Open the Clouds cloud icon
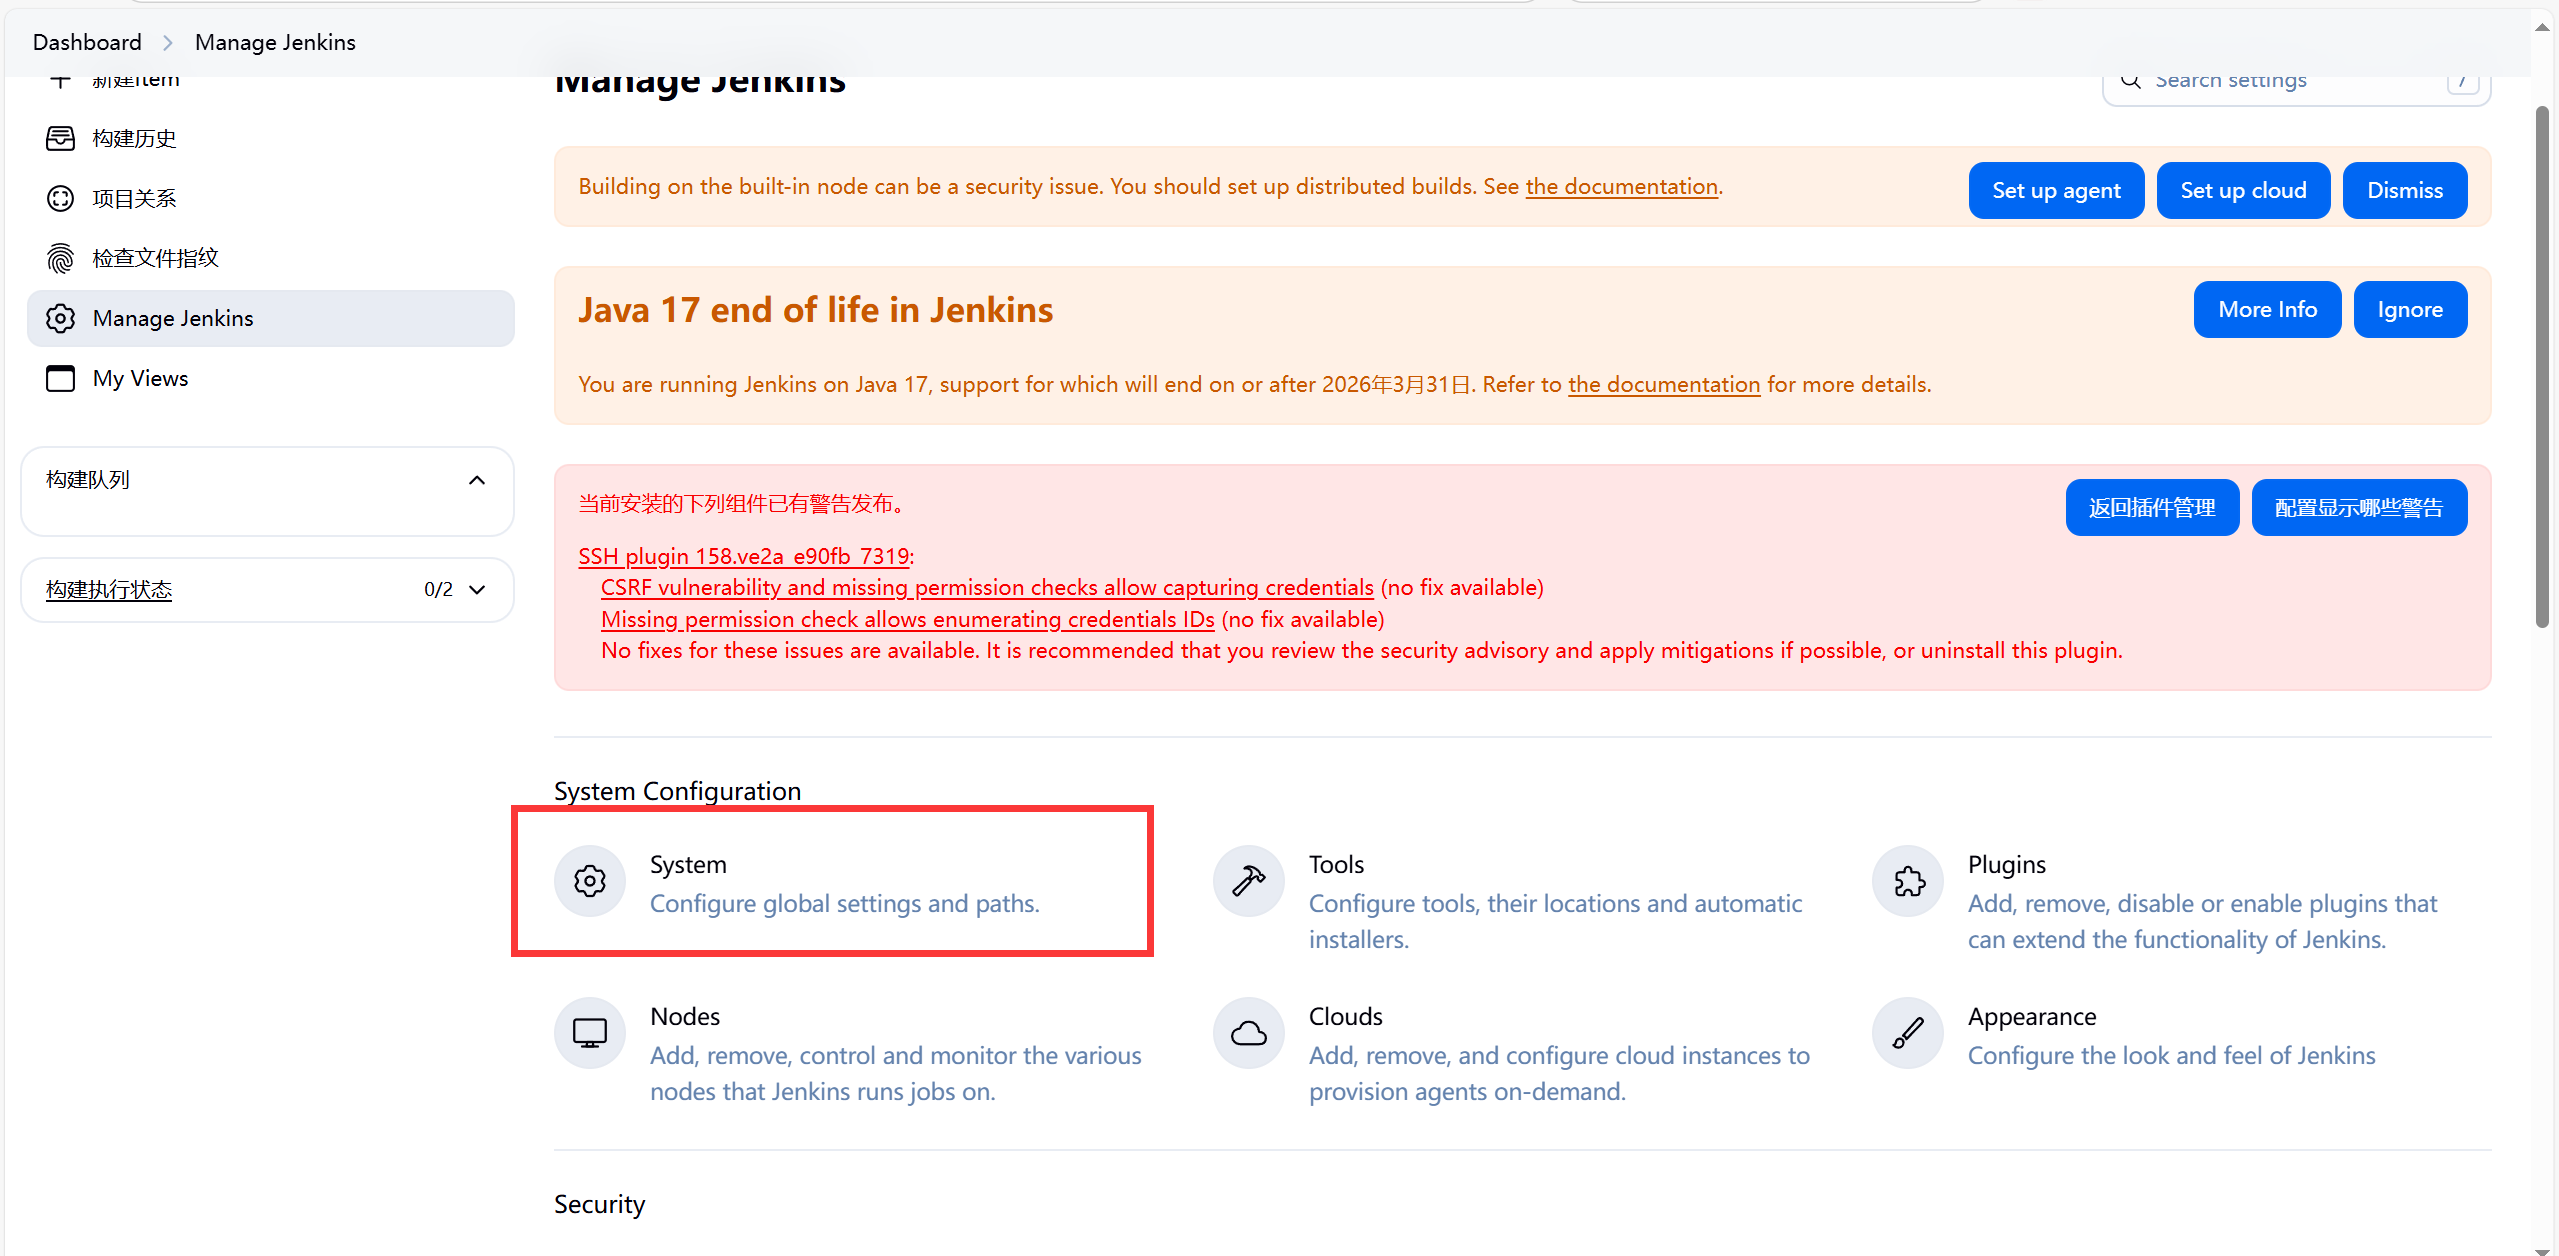Viewport: 2559px width, 1256px height. pos(1249,1033)
